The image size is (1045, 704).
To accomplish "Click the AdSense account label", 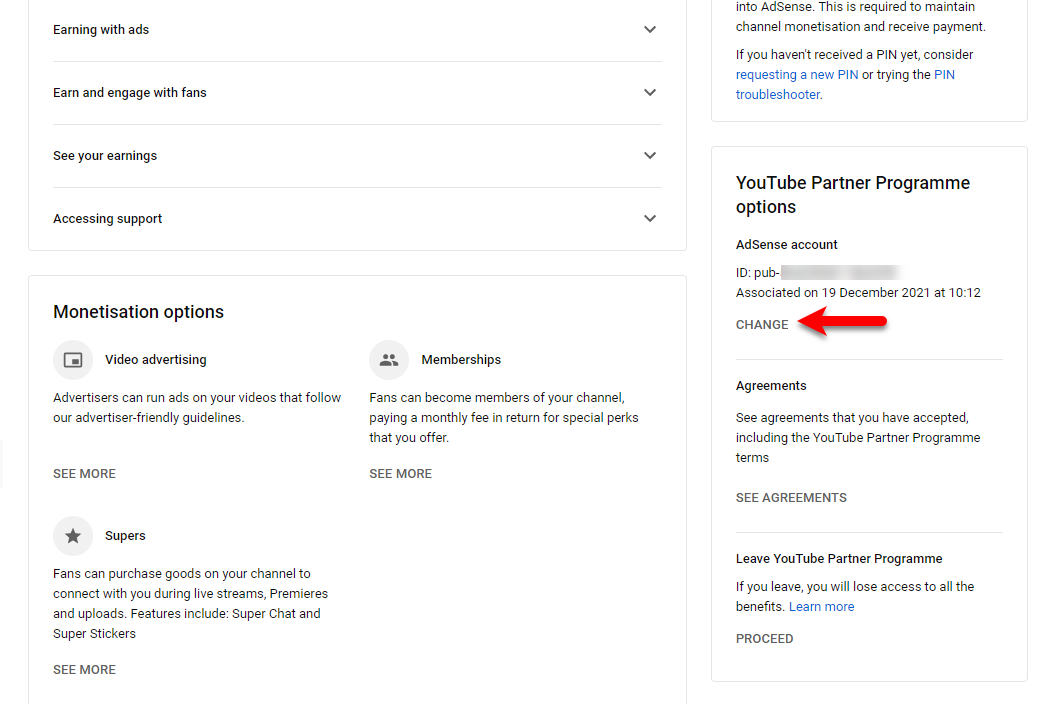I will click(x=786, y=245).
